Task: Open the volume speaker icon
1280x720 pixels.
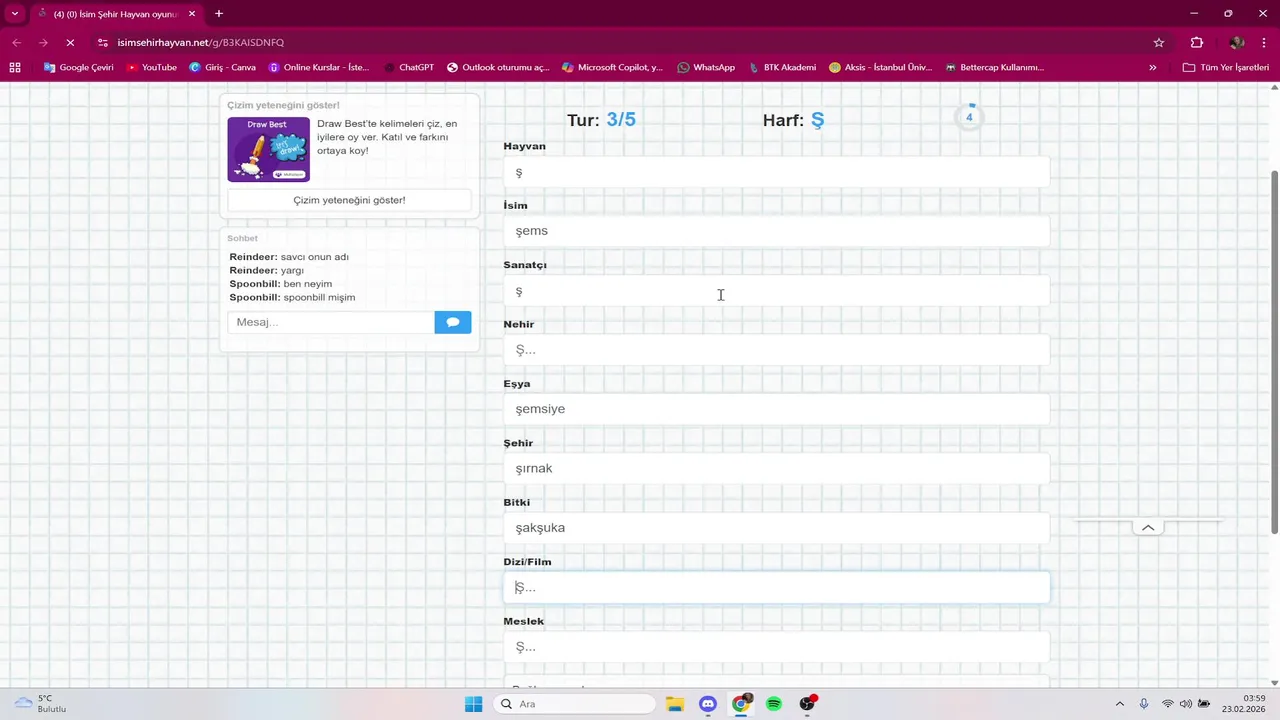Action: (x=1185, y=704)
